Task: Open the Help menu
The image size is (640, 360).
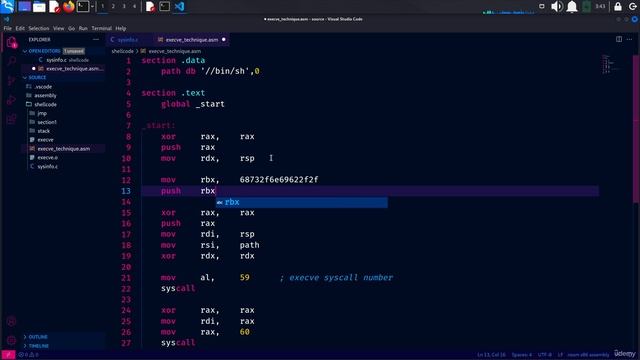Action: click(120, 28)
